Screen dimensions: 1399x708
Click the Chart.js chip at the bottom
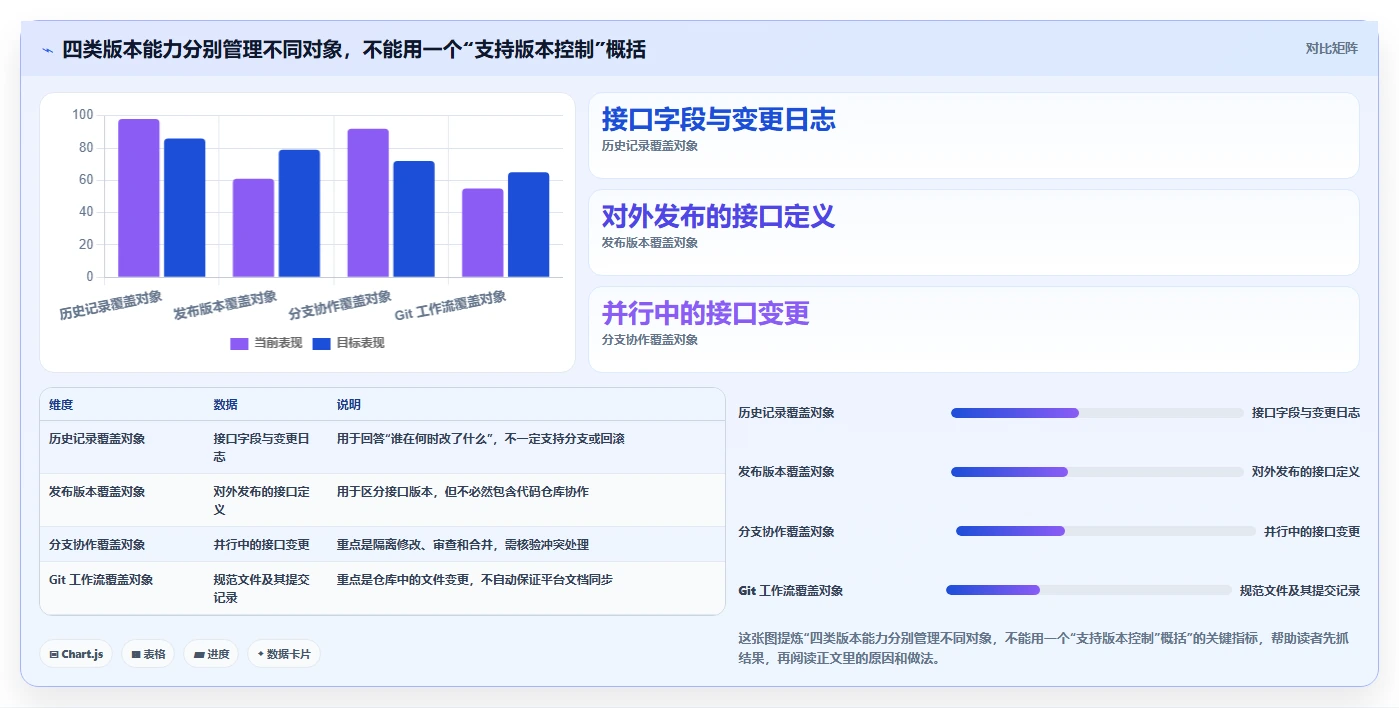click(x=76, y=654)
